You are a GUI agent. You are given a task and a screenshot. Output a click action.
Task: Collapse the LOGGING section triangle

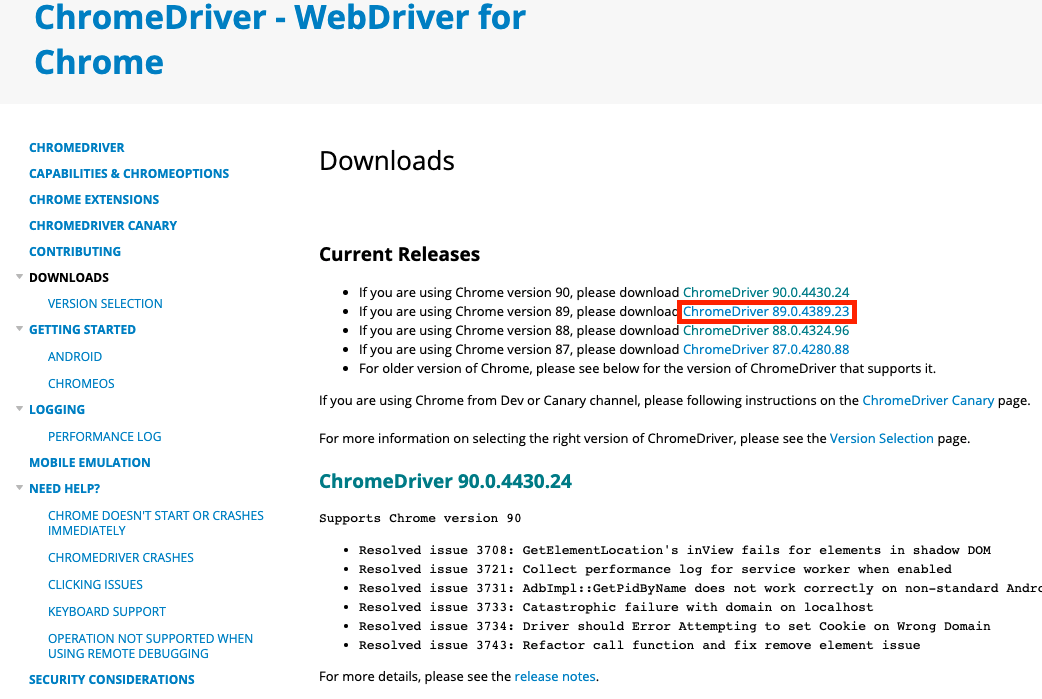[19, 409]
